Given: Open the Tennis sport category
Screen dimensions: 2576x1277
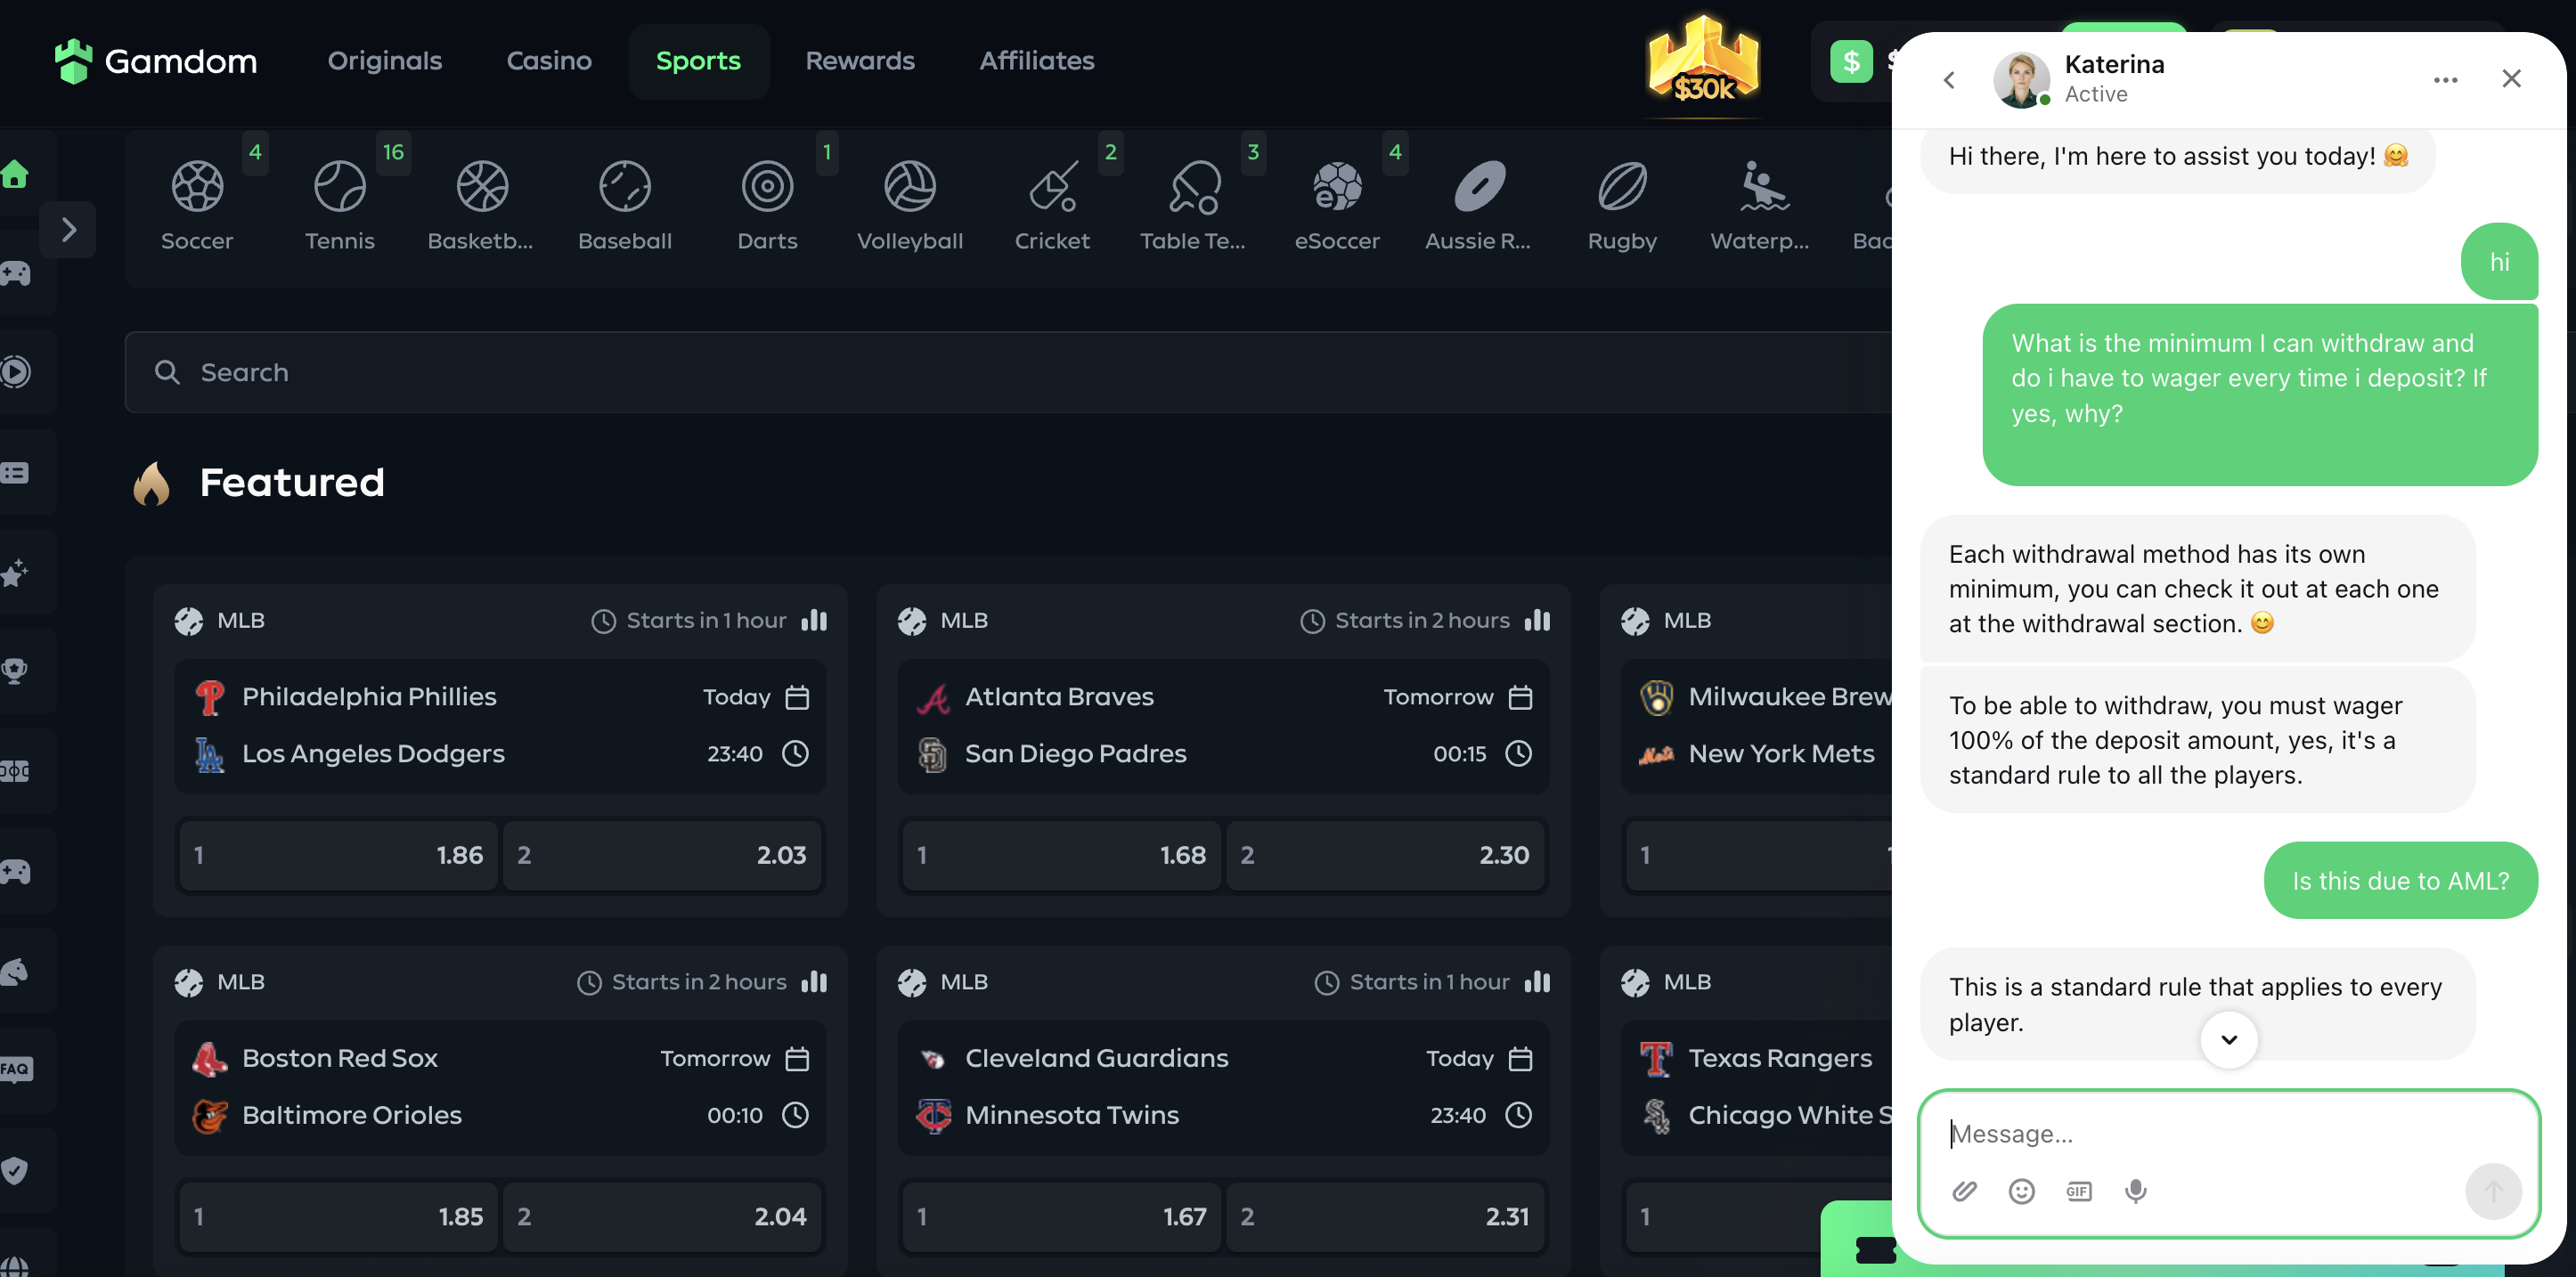Looking at the screenshot, I should (340, 207).
